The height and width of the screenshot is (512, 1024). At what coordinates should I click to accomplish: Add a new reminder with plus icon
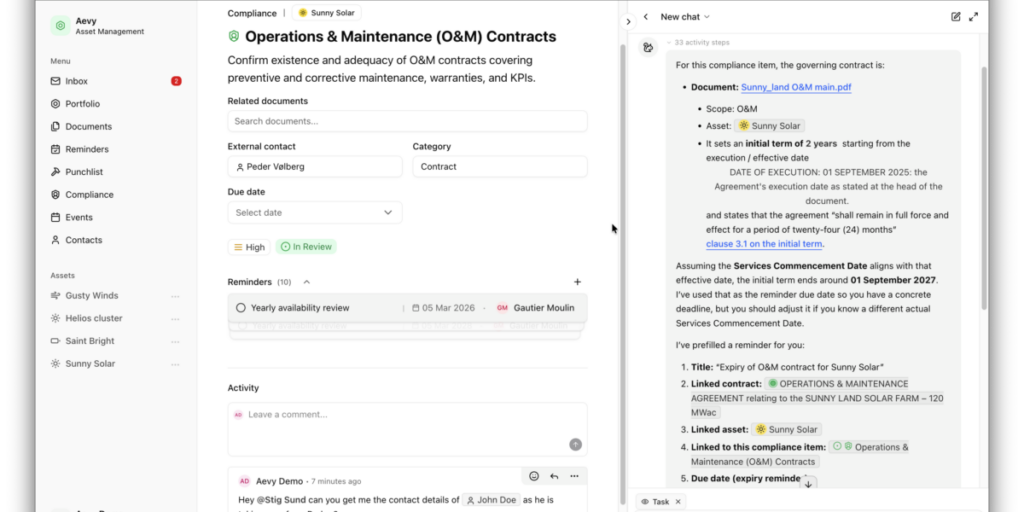577,282
